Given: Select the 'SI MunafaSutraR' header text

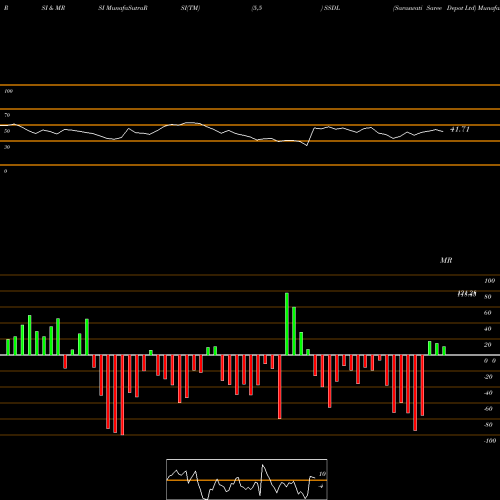Looking at the screenshot, I should pyautogui.click(x=123, y=8).
